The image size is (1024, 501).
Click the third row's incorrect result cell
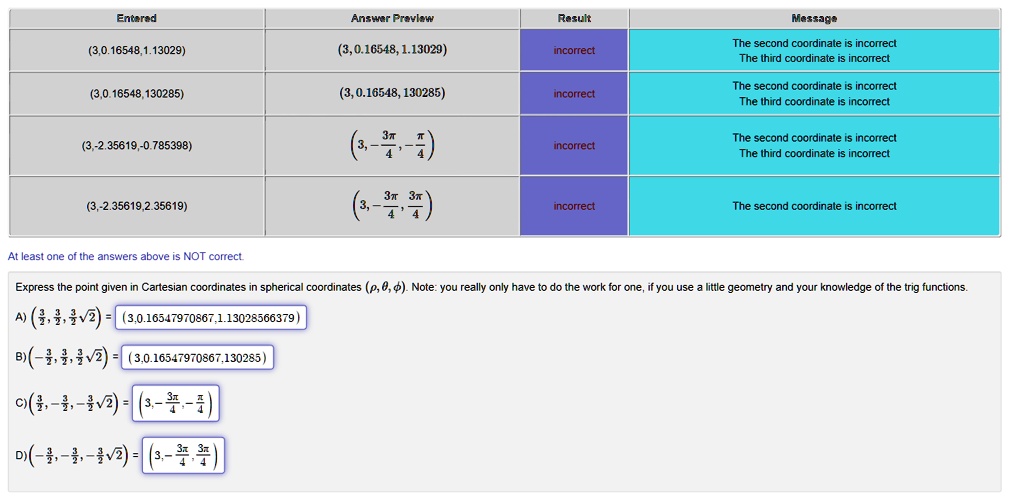pos(574,146)
